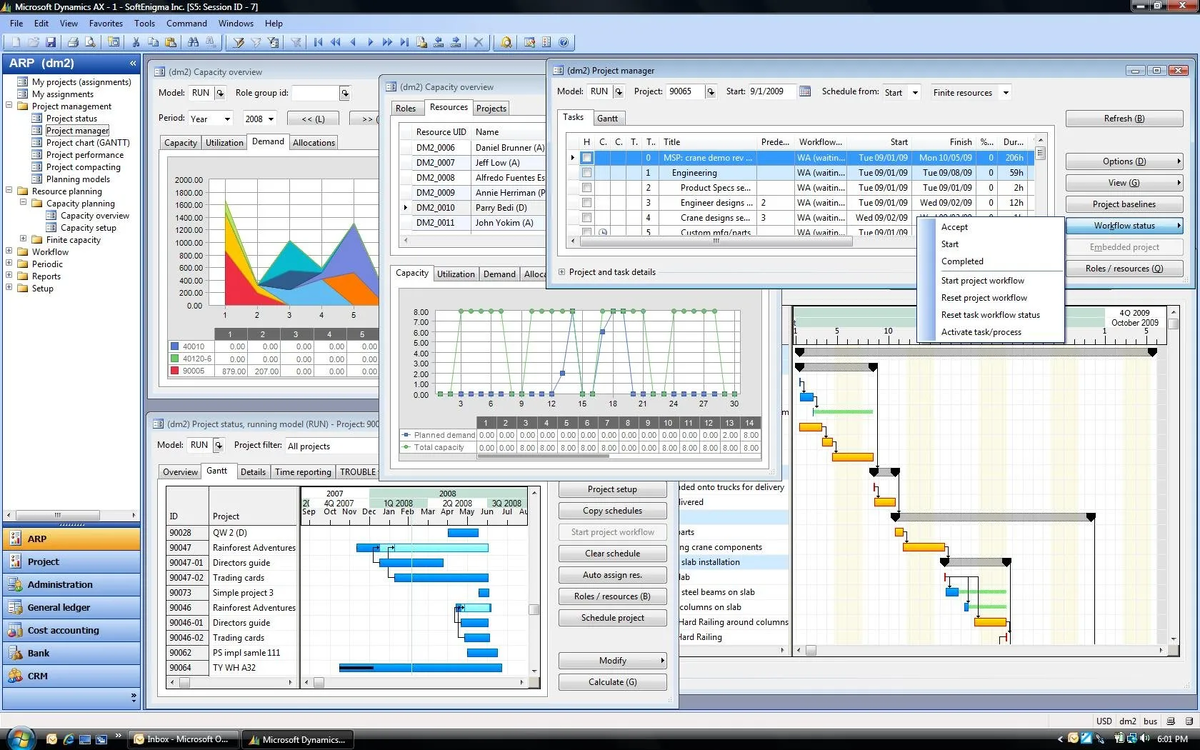The image size is (1200, 750).
Task: Click the Calculate (G) button
Action: (613, 682)
